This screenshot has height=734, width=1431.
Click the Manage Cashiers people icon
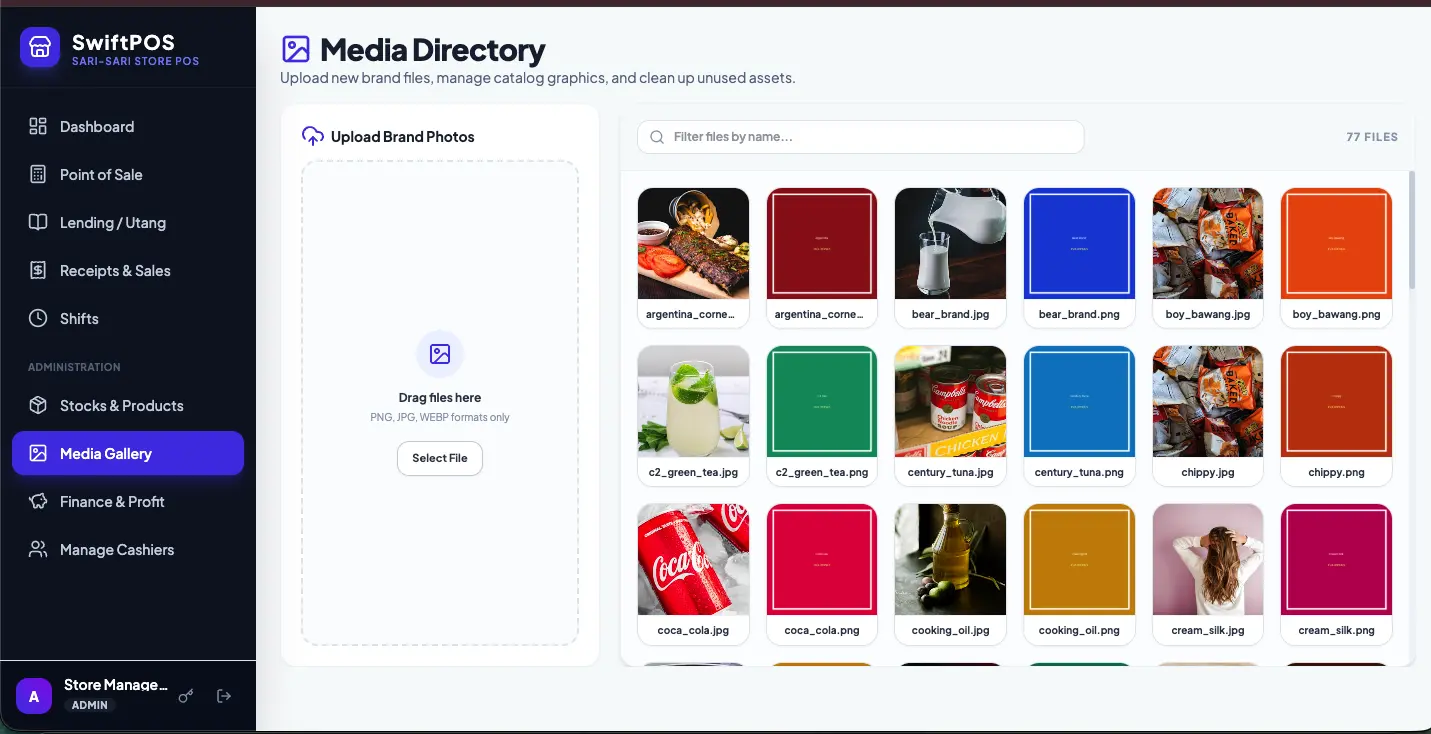[38, 549]
